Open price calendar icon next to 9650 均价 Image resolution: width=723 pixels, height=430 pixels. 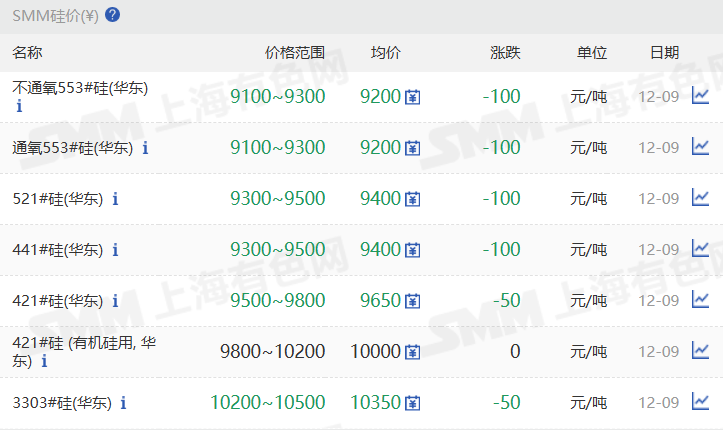[412, 301]
